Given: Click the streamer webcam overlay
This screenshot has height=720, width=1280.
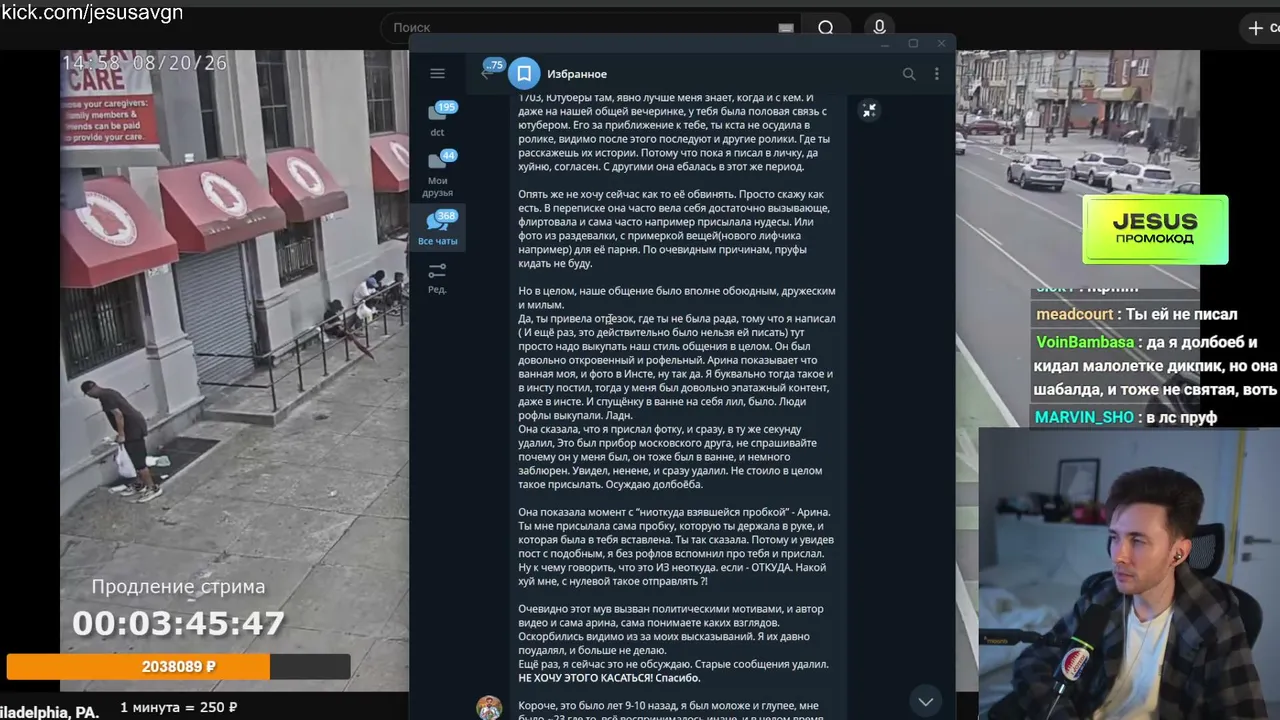Looking at the screenshot, I should (x=1129, y=574).
